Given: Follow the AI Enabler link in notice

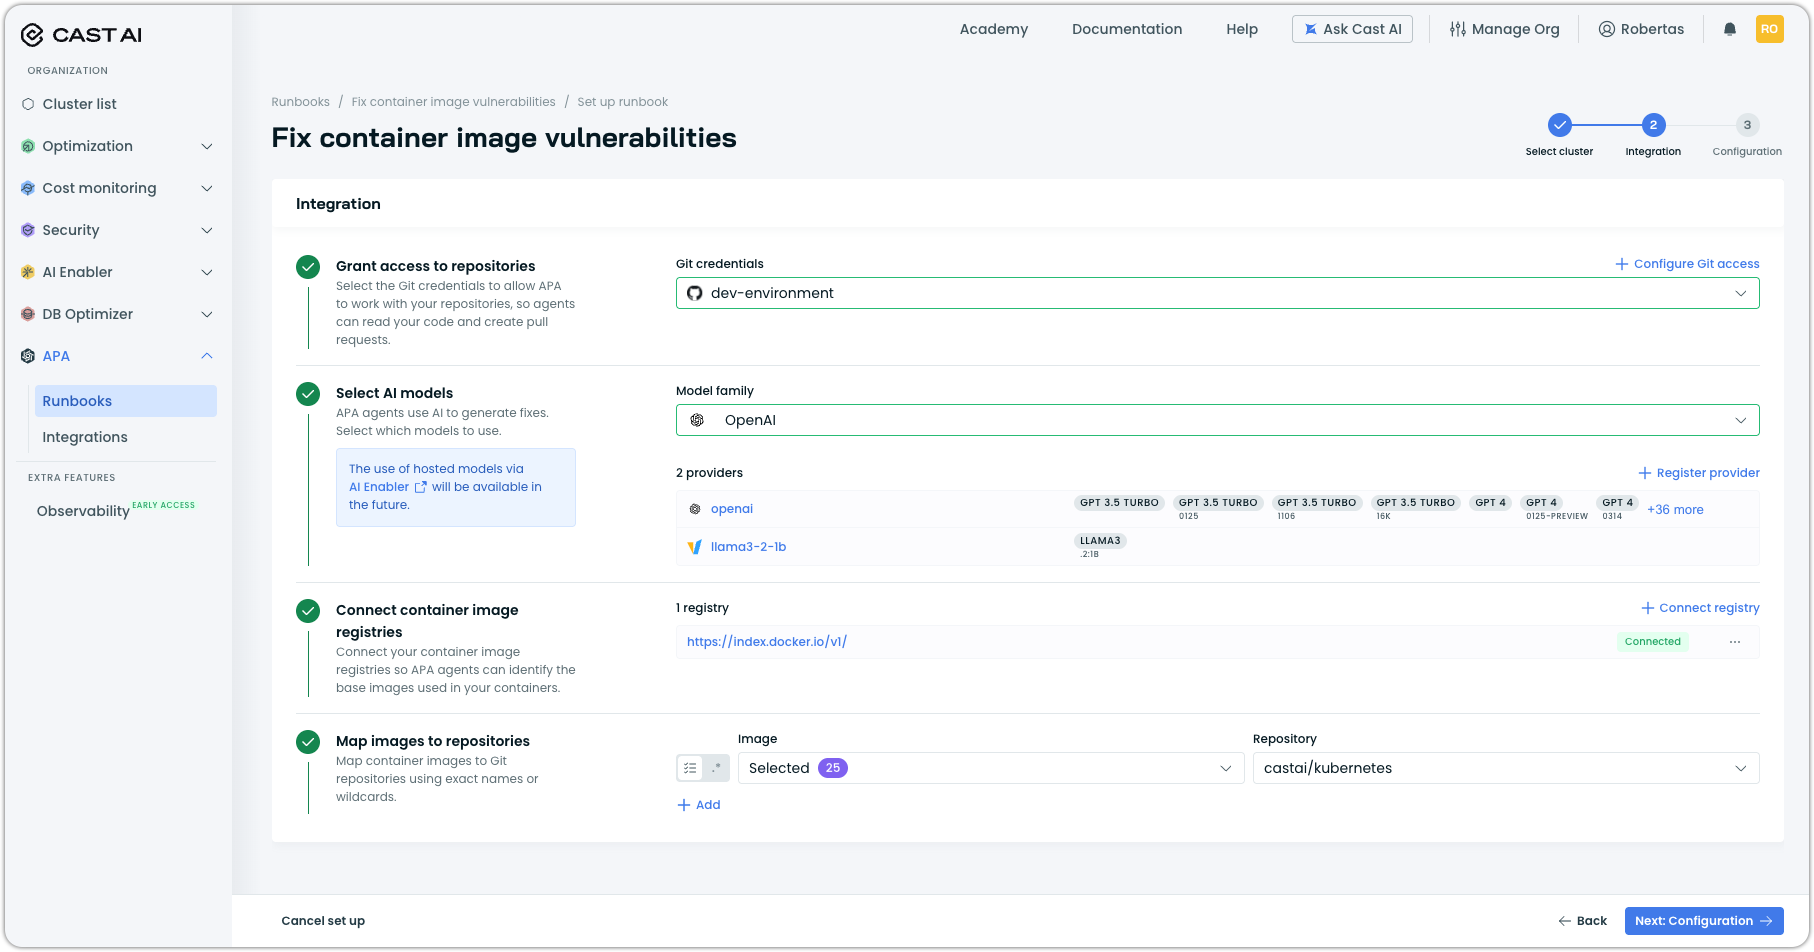Looking at the screenshot, I should 379,487.
